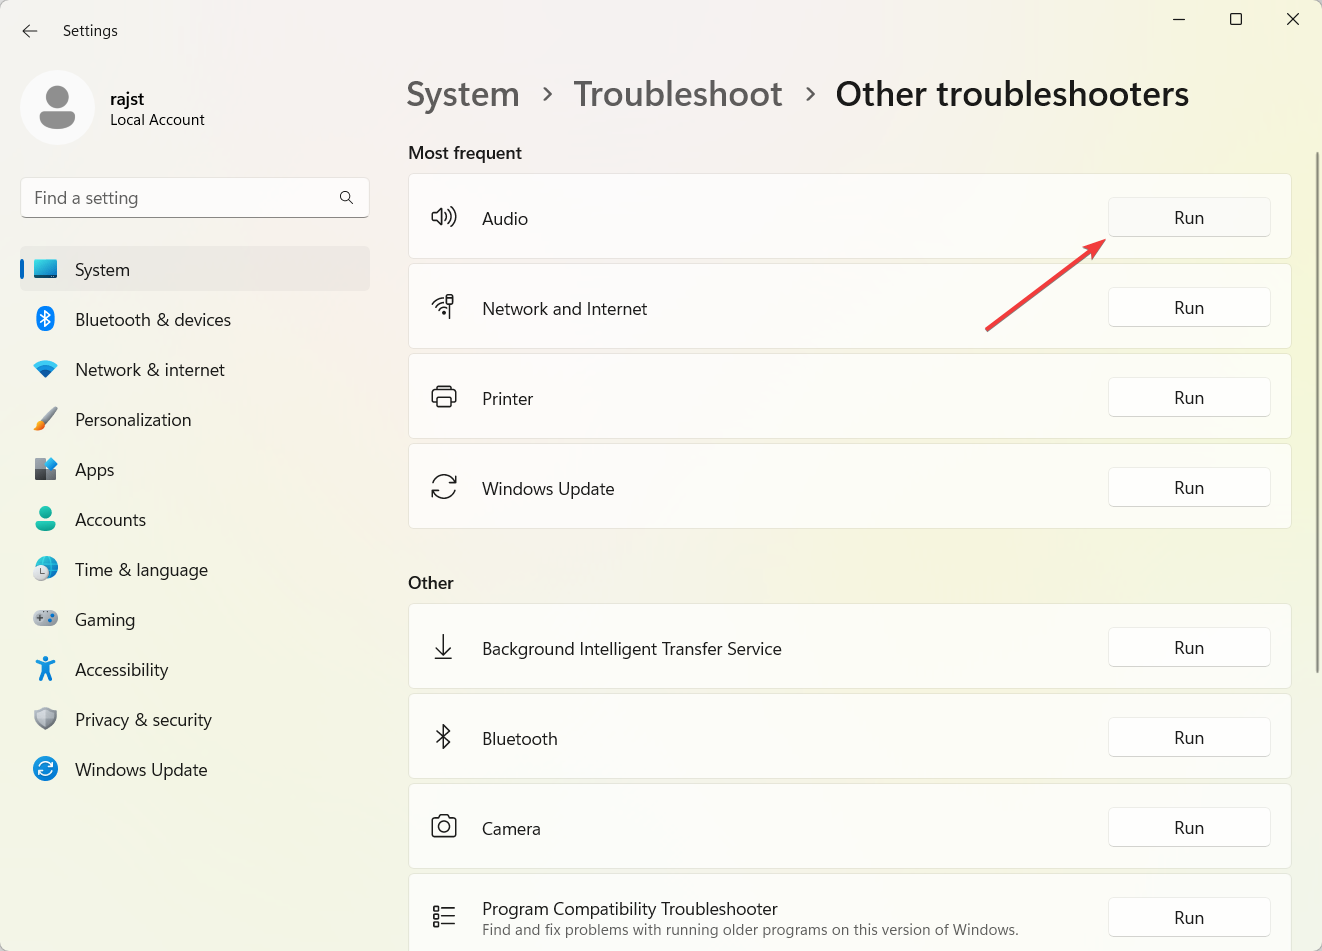
Task: Click the Windows Update sidebar icon
Action: 45,769
